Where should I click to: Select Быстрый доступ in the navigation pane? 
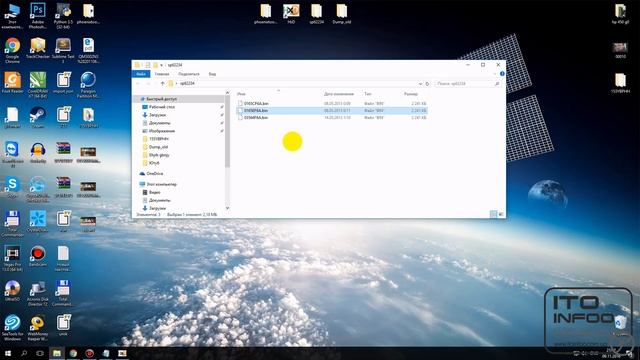[x=161, y=99]
